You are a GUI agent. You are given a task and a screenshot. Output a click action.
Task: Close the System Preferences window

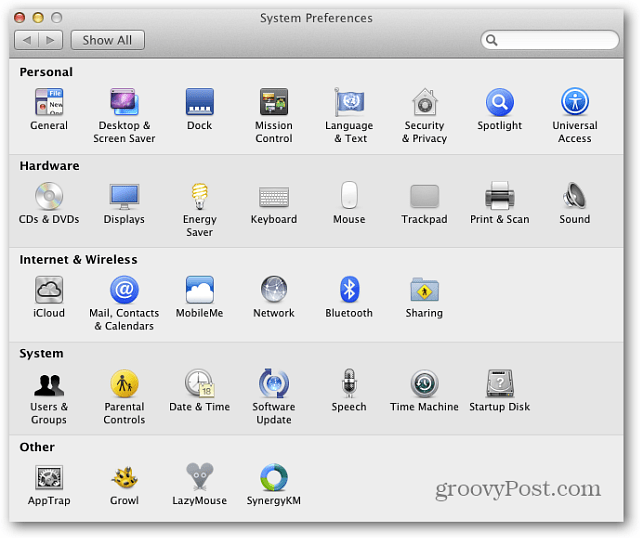pyautogui.click(x=19, y=18)
